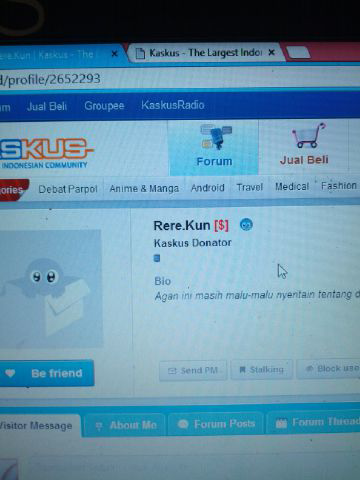
Task: Go to the Travel category
Action: [x=250, y=187]
